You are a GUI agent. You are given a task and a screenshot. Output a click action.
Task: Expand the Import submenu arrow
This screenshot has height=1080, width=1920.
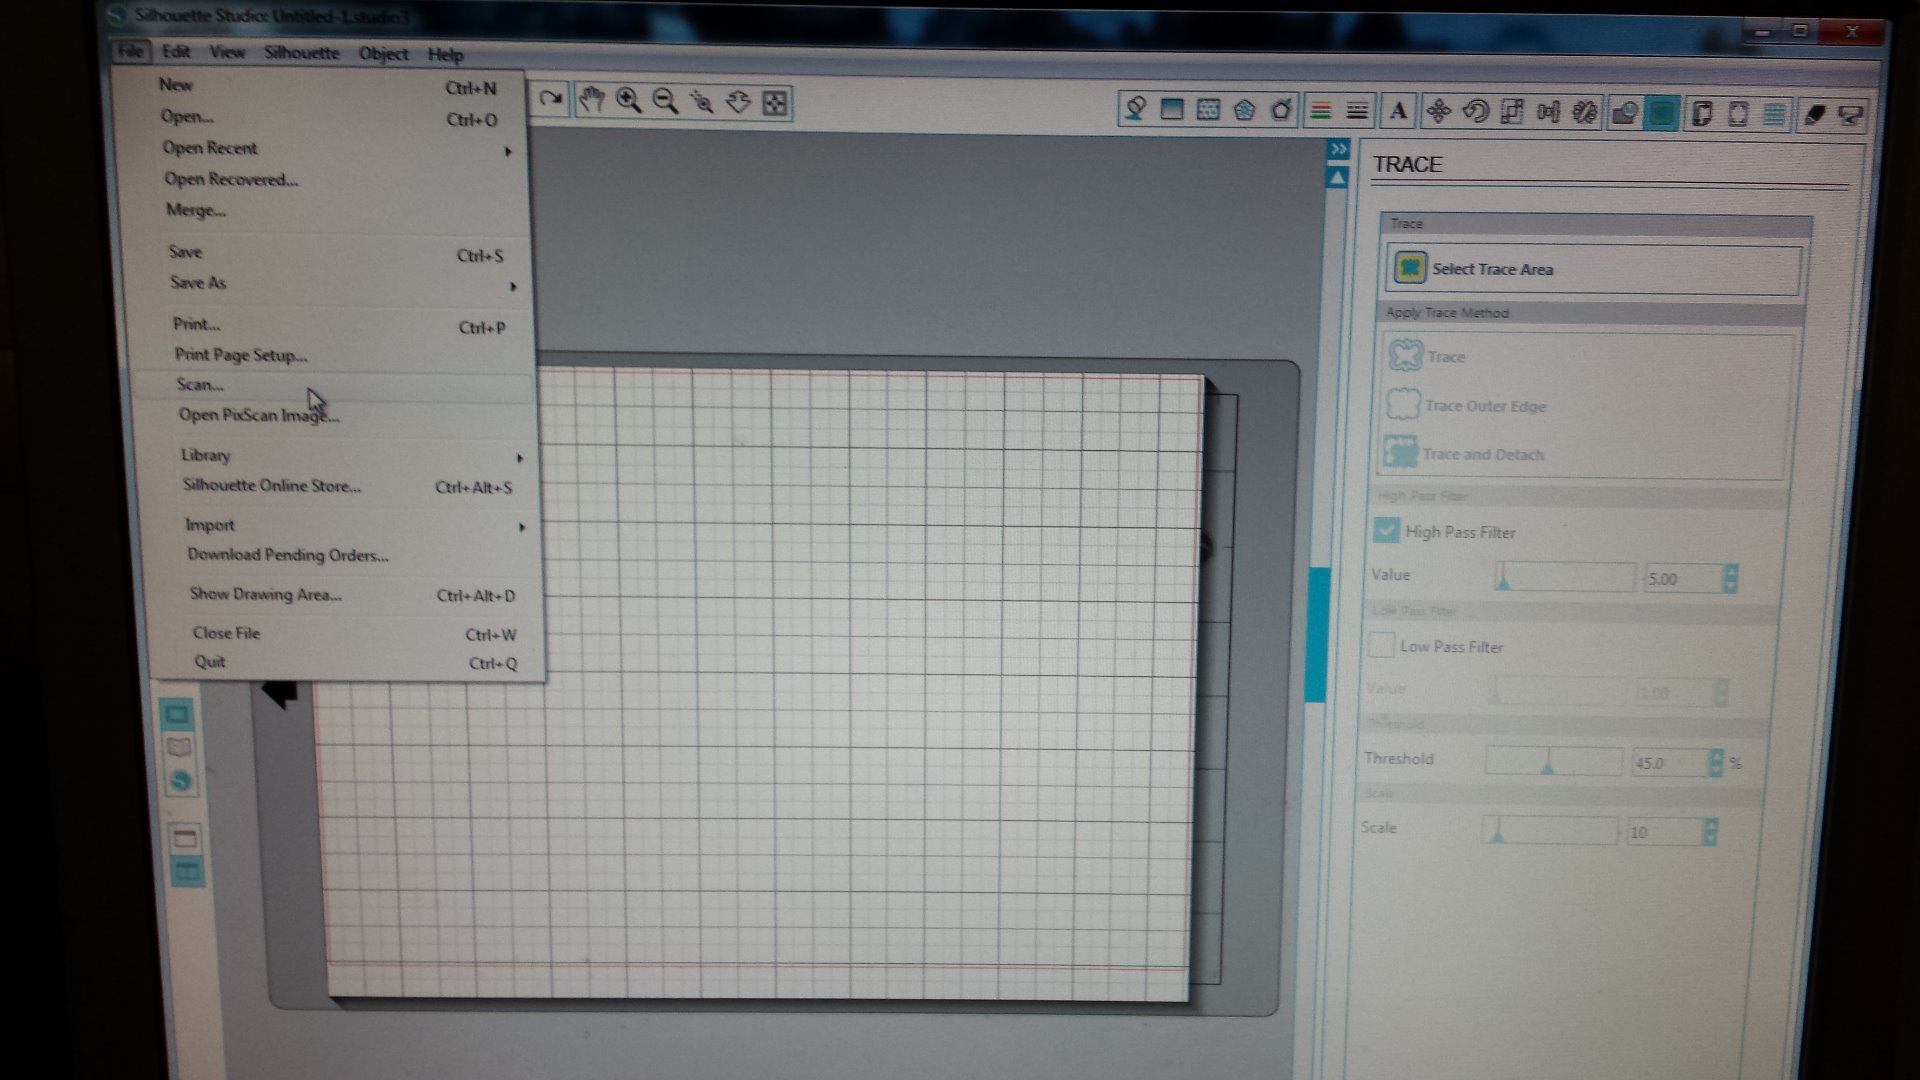521,527
